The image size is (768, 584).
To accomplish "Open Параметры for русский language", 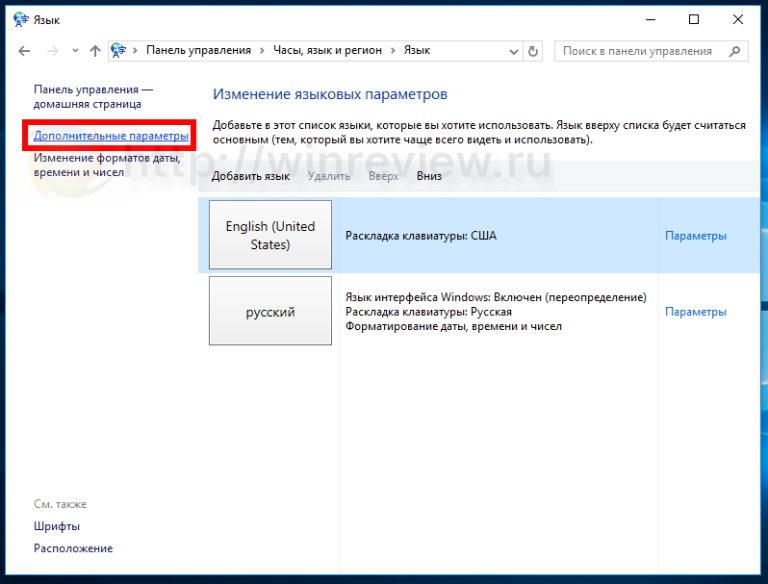I will [x=695, y=312].
